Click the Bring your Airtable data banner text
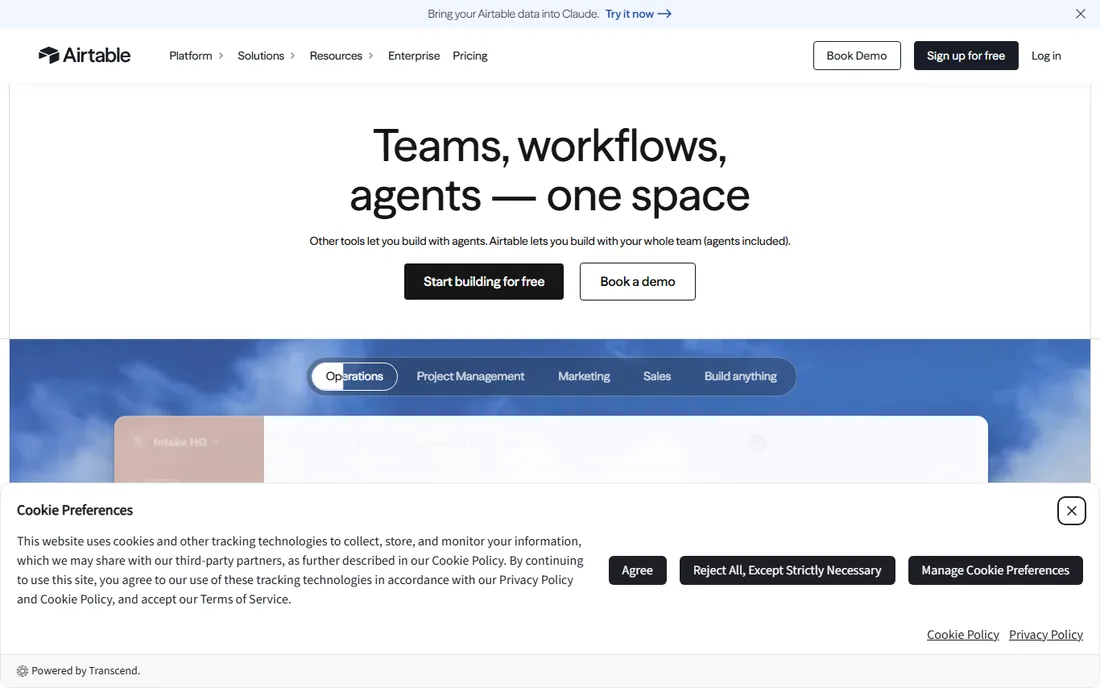Screen dimensions: 1100x688 coord(514,14)
